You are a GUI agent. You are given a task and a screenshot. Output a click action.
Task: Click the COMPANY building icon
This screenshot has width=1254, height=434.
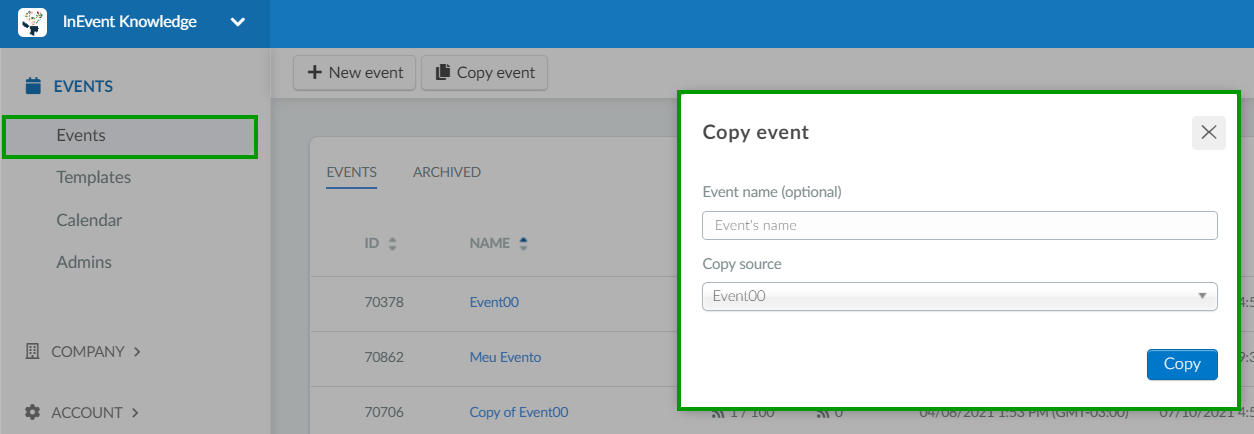[32, 352]
